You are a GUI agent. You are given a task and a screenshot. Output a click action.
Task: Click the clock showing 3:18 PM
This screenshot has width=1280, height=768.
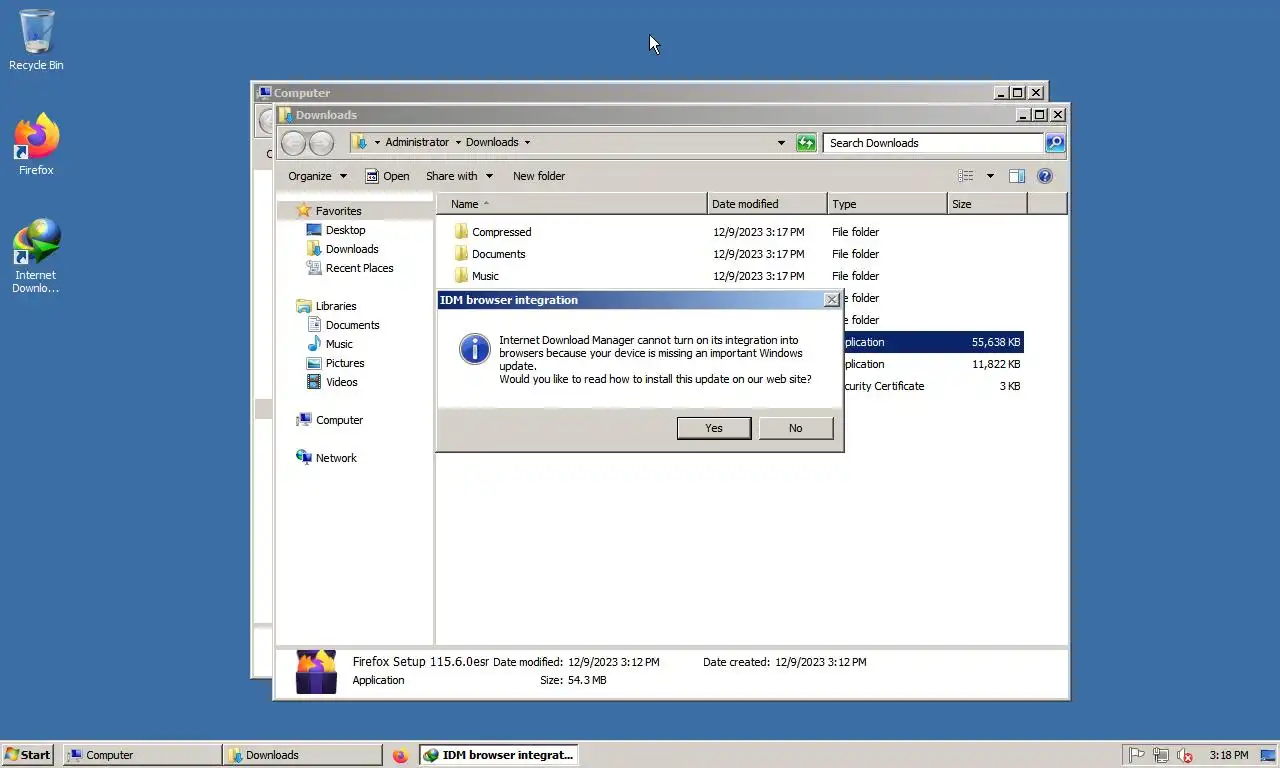click(x=1228, y=755)
